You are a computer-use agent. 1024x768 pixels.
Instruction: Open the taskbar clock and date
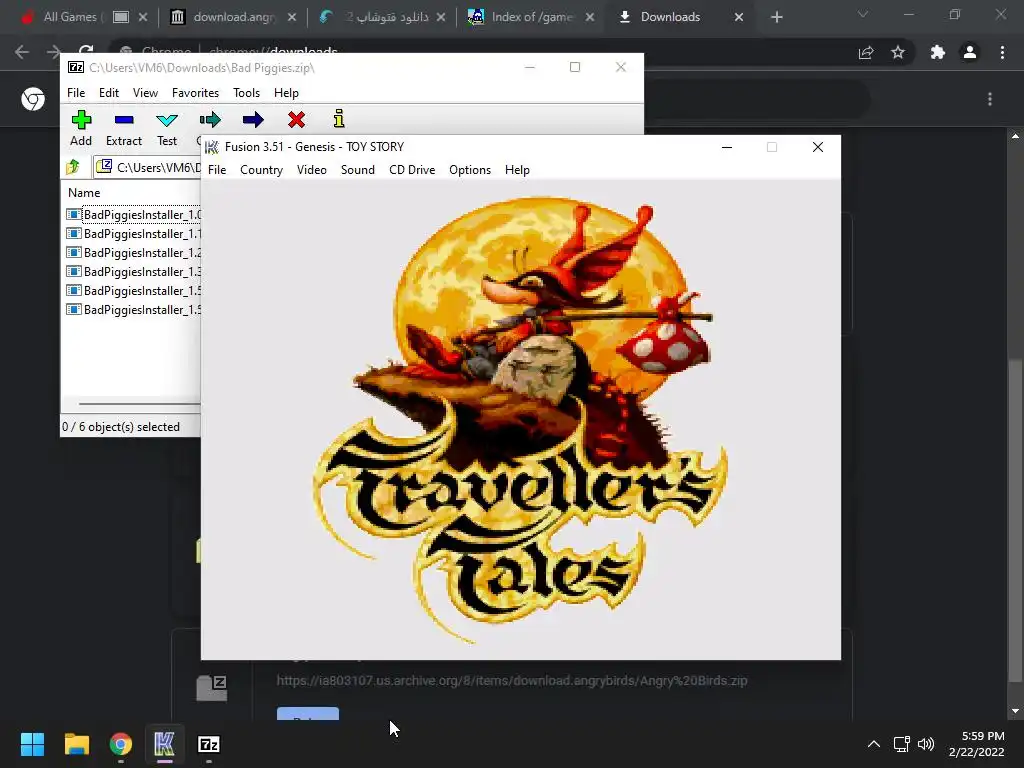(976, 744)
